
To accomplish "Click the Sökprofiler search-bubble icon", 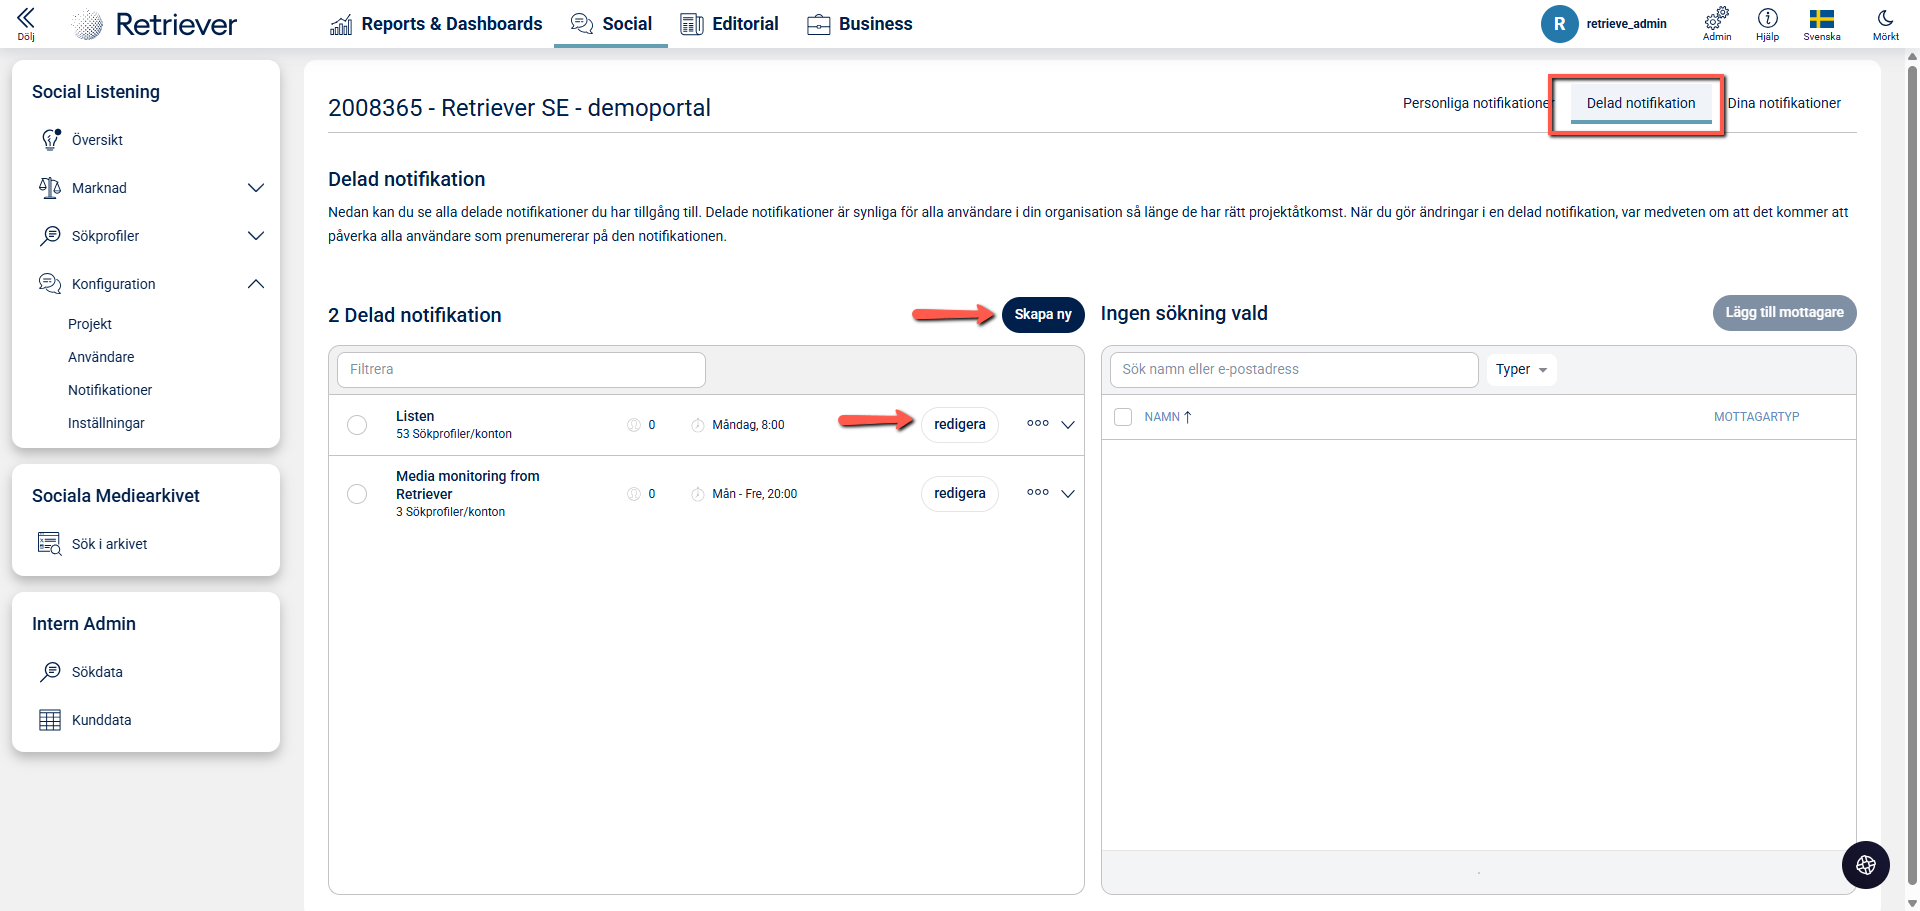I will (50, 236).
